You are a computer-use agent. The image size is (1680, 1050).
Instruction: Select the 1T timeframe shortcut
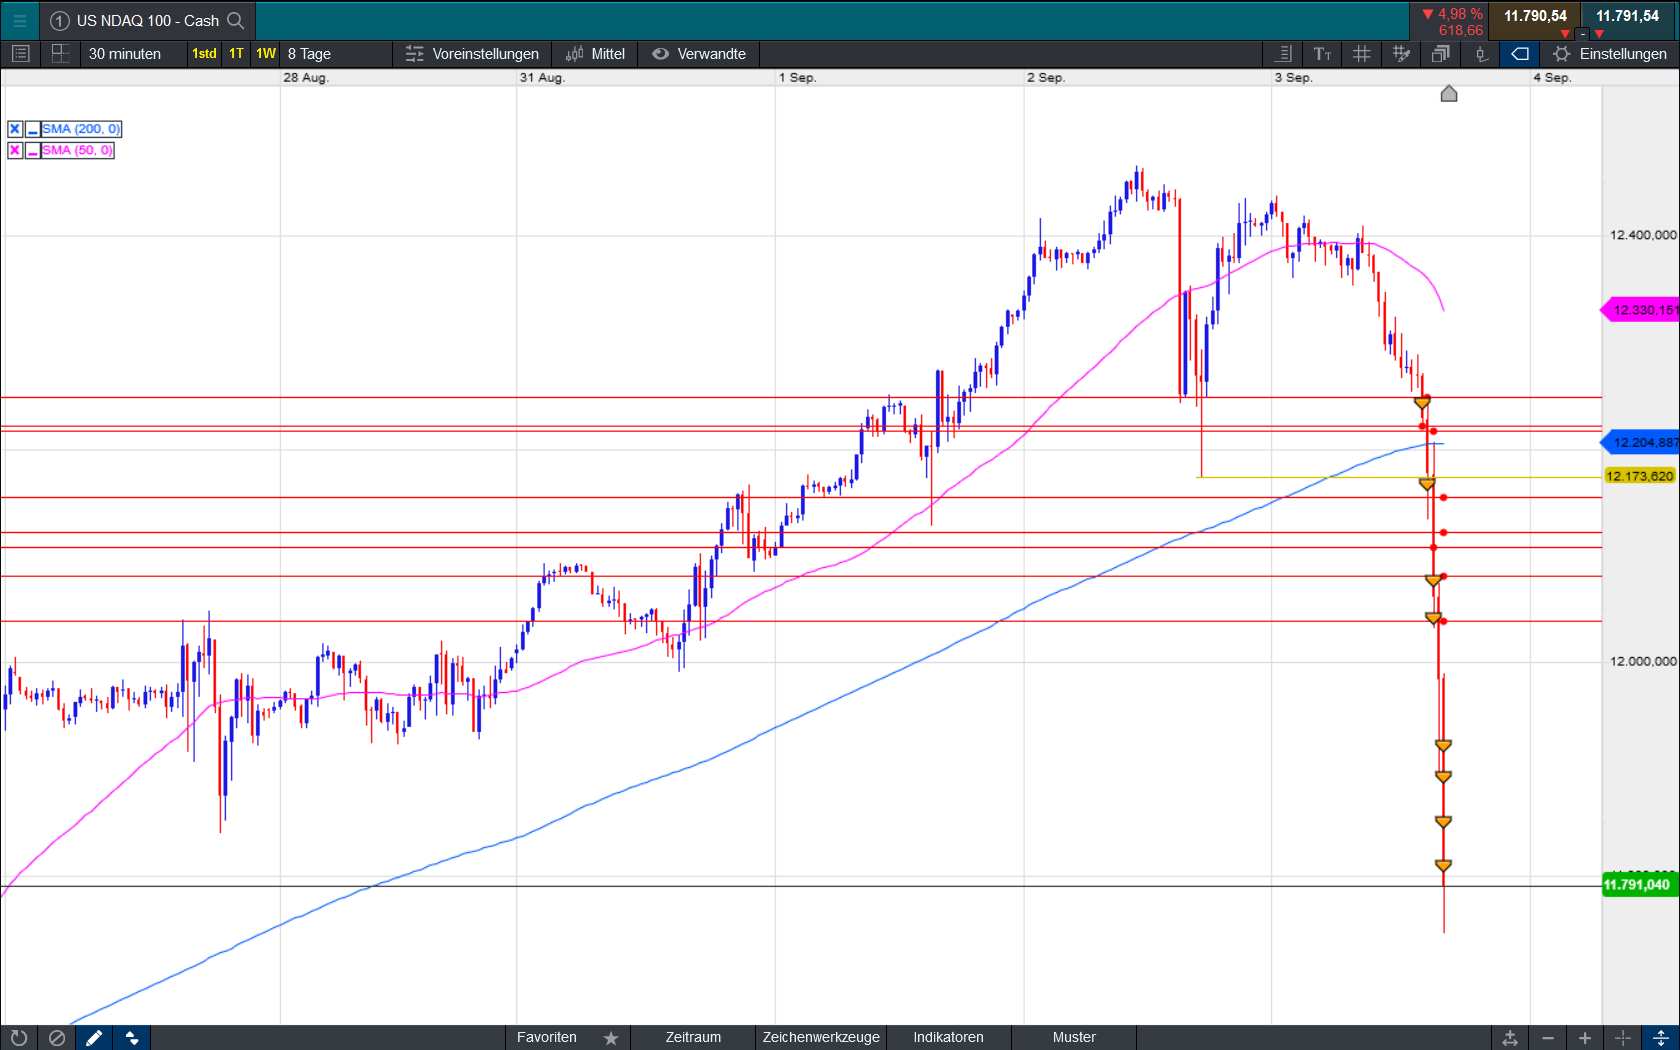click(x=236, y=54)
